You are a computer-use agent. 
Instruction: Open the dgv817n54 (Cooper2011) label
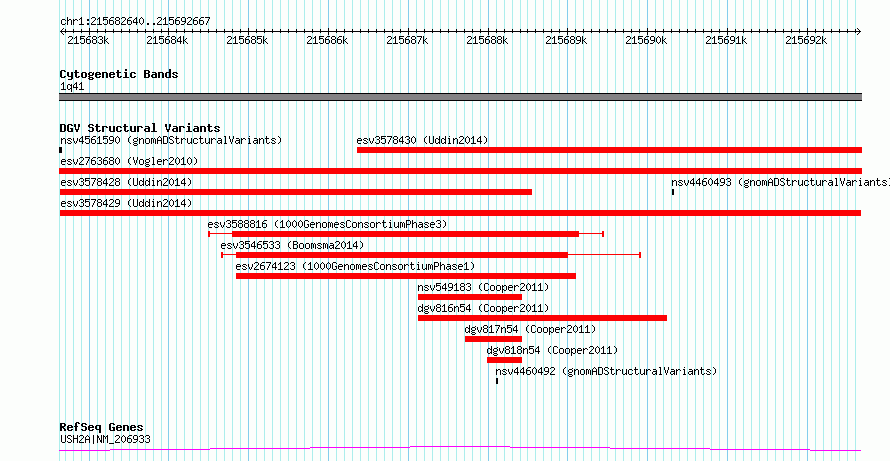coord(530,329)
